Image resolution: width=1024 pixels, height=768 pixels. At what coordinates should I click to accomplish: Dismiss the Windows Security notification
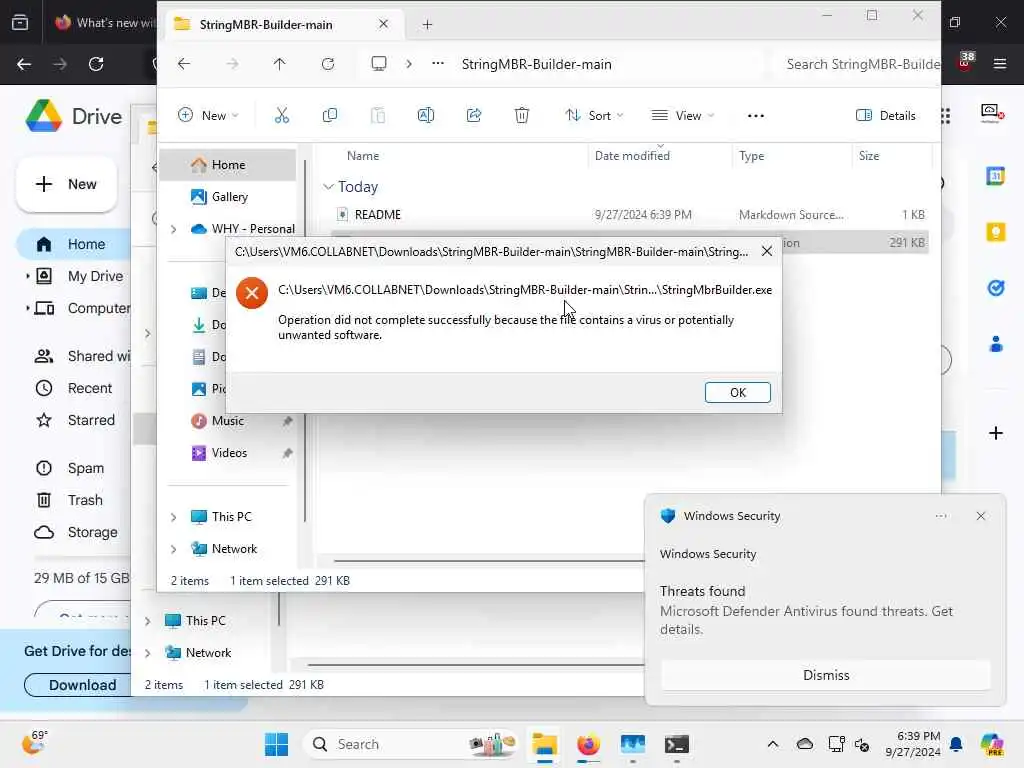point(825,675)
